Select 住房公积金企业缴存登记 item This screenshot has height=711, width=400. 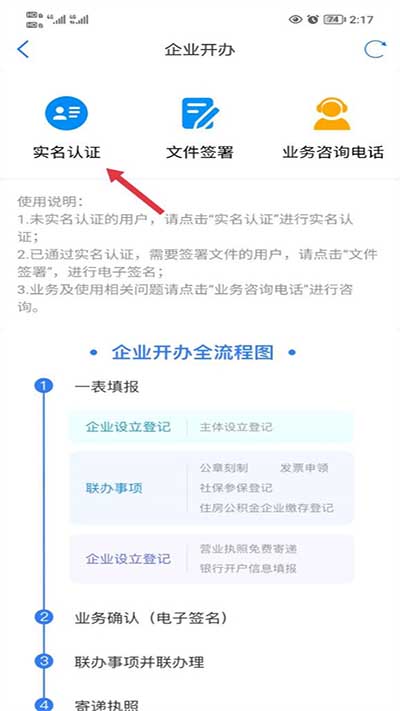266,508
